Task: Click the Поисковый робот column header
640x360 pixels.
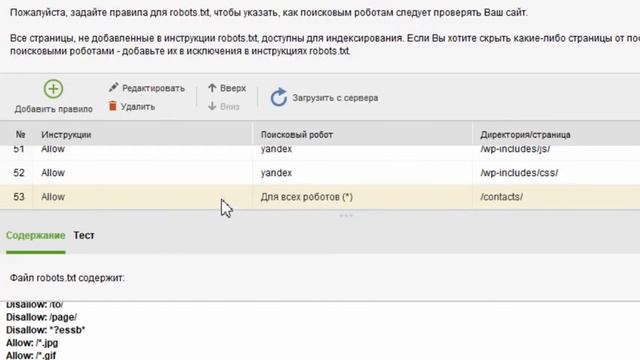Action: click(297, 134)
